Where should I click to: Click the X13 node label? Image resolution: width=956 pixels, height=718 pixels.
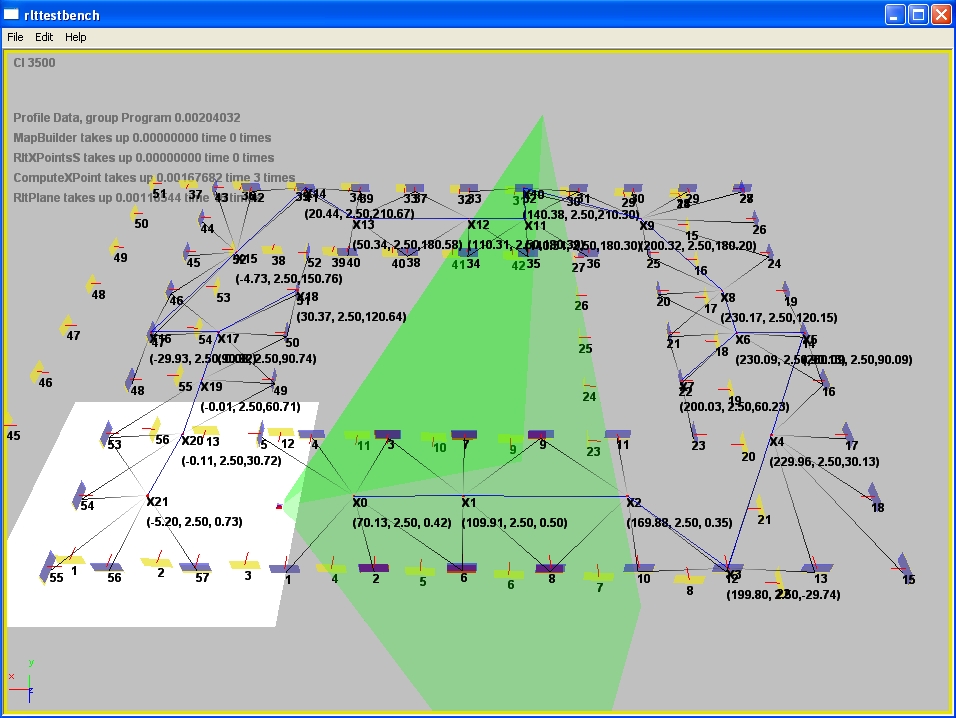[362, 225]
